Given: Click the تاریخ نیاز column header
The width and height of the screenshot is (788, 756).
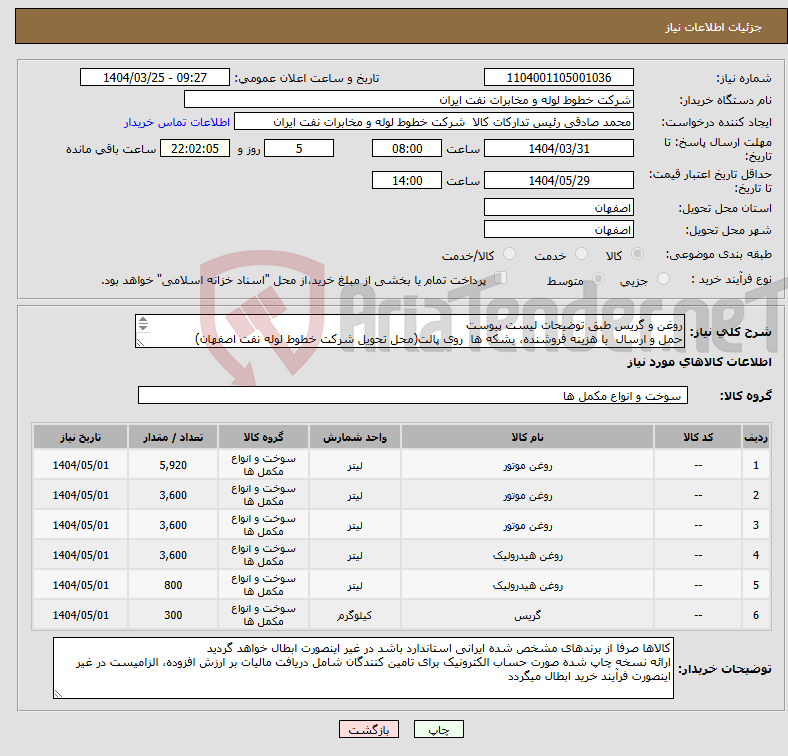Looking at the screenshot, I should [80, 437].
